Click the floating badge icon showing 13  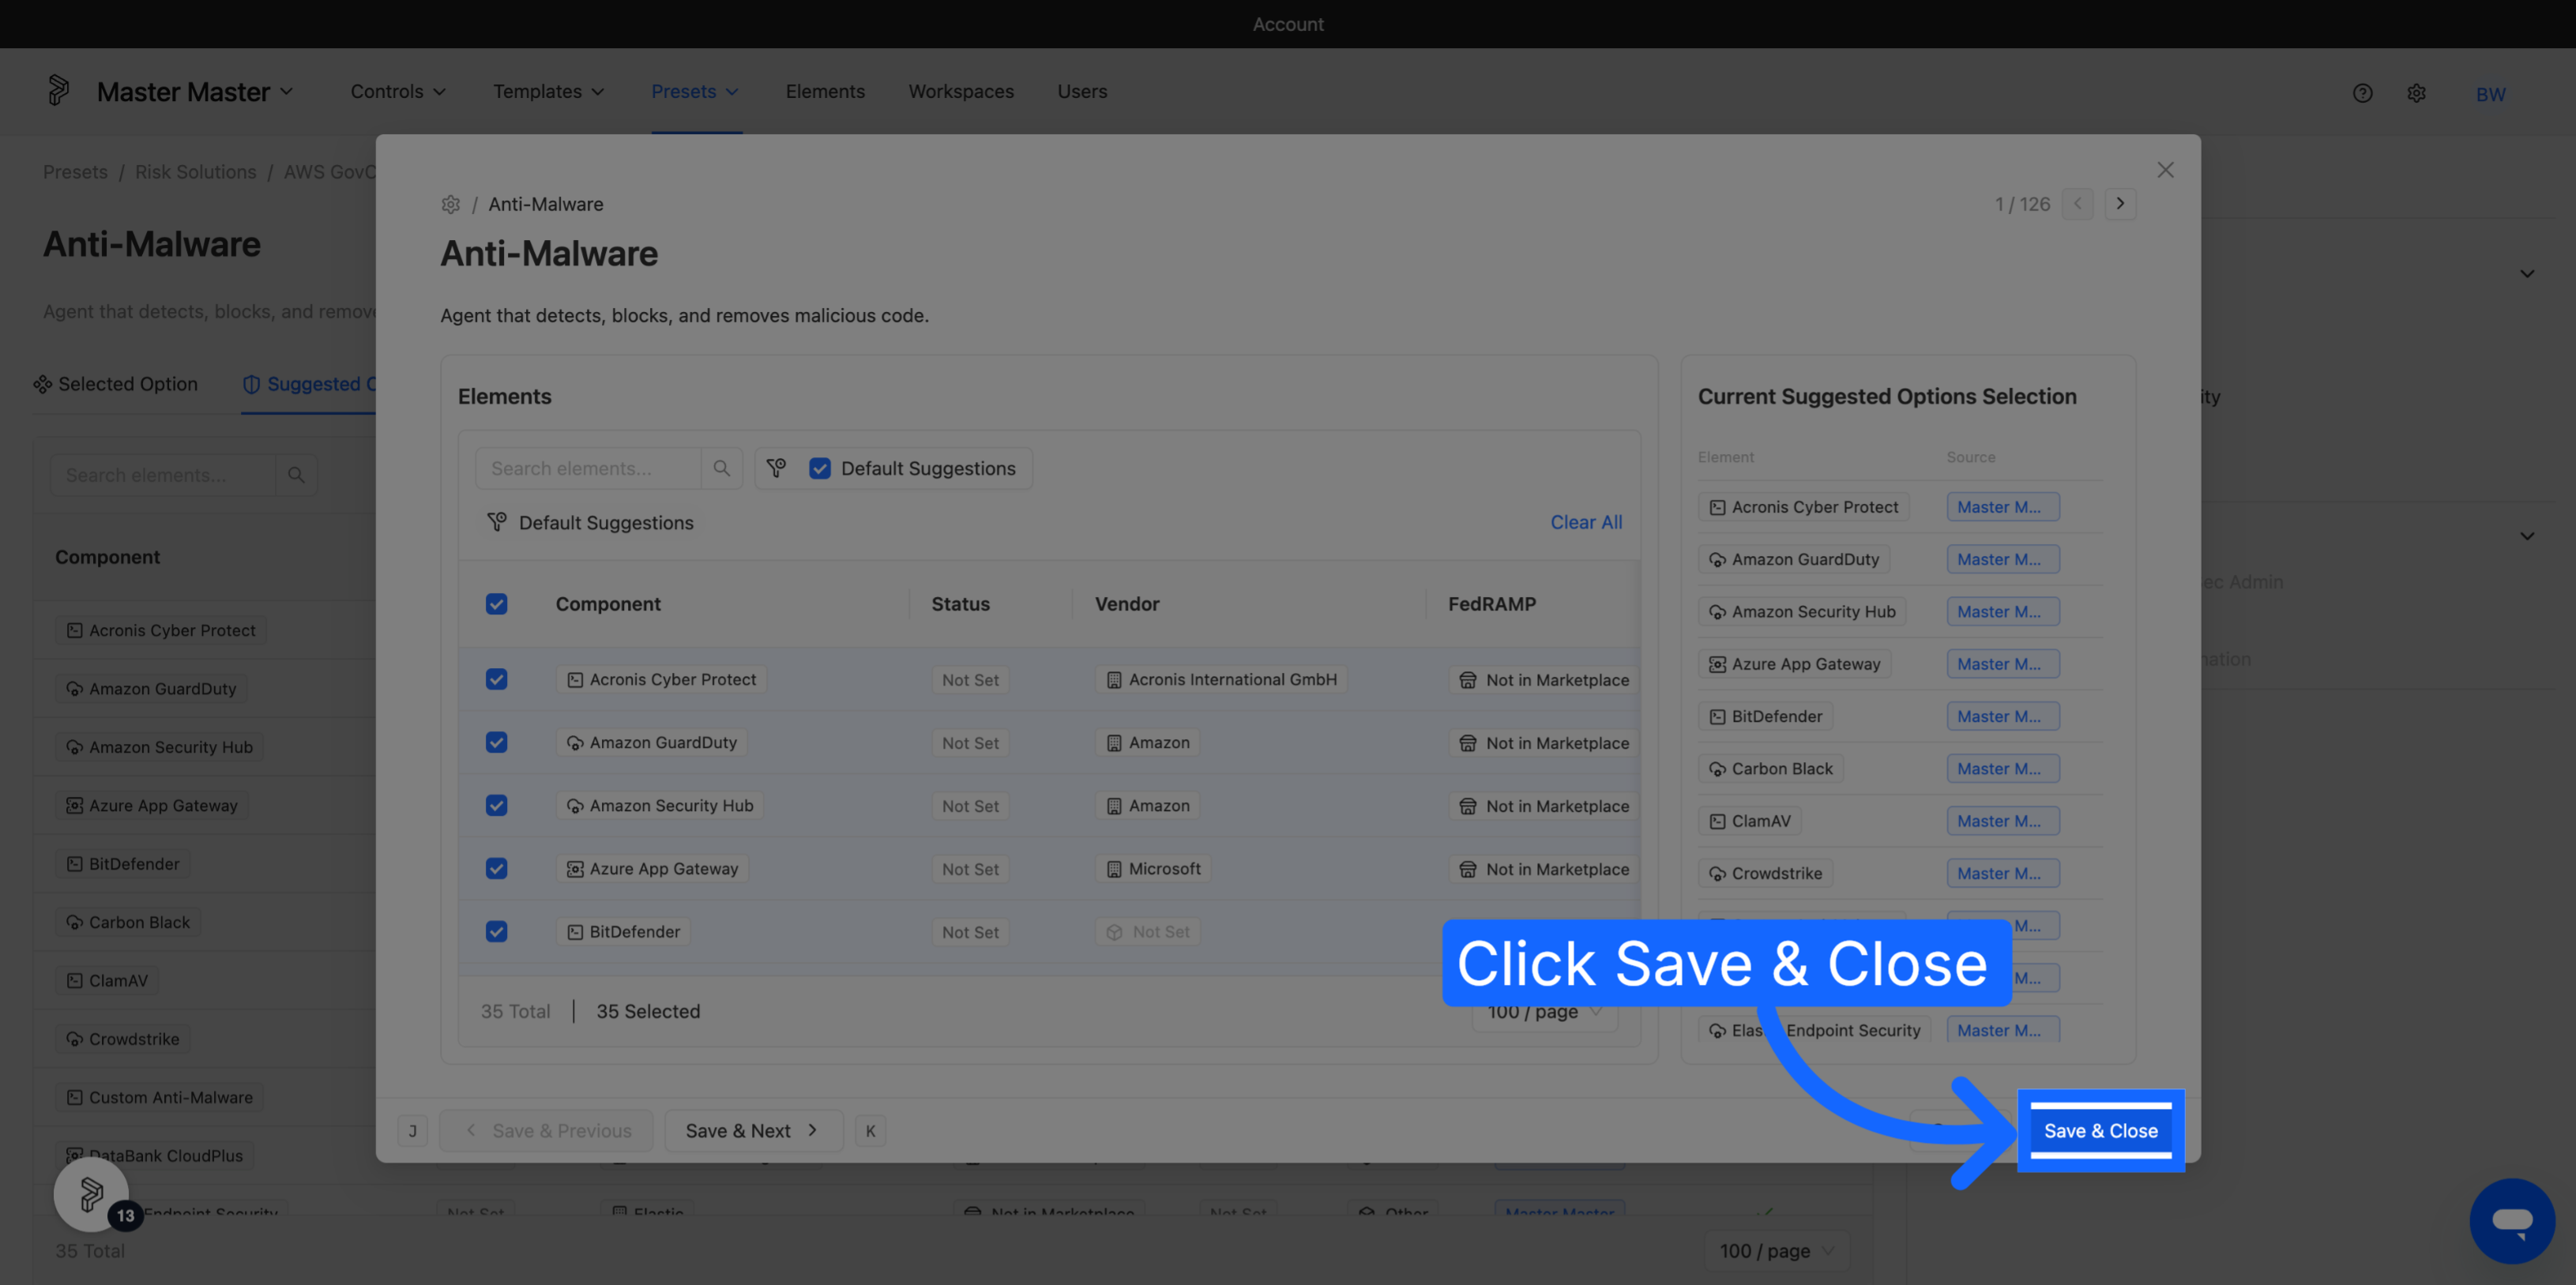tap(92, 1194)
